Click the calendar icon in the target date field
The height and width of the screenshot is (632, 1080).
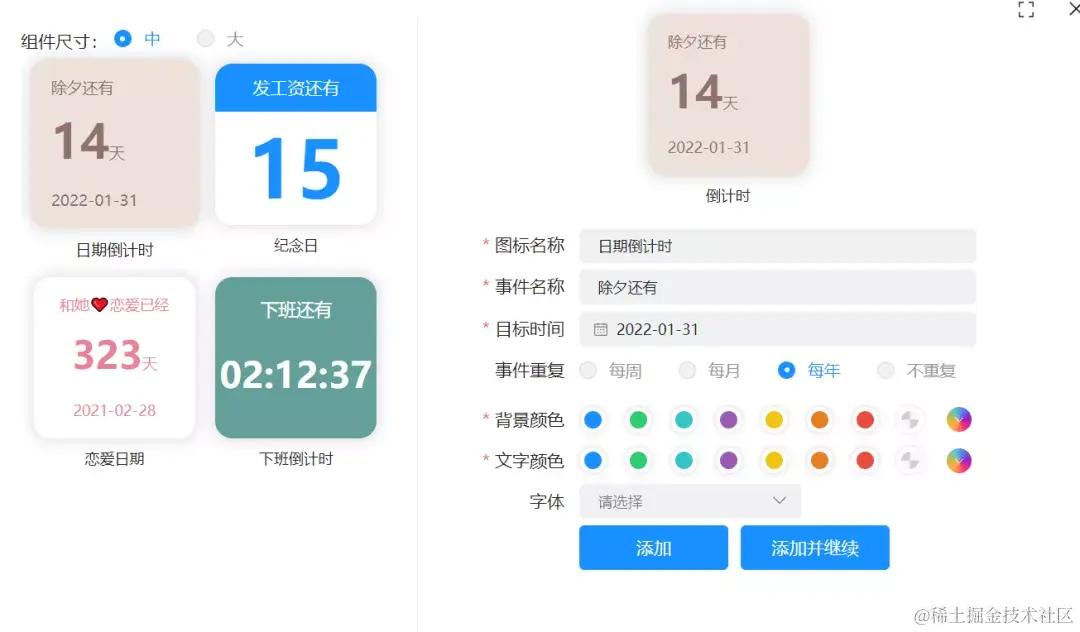601,329
